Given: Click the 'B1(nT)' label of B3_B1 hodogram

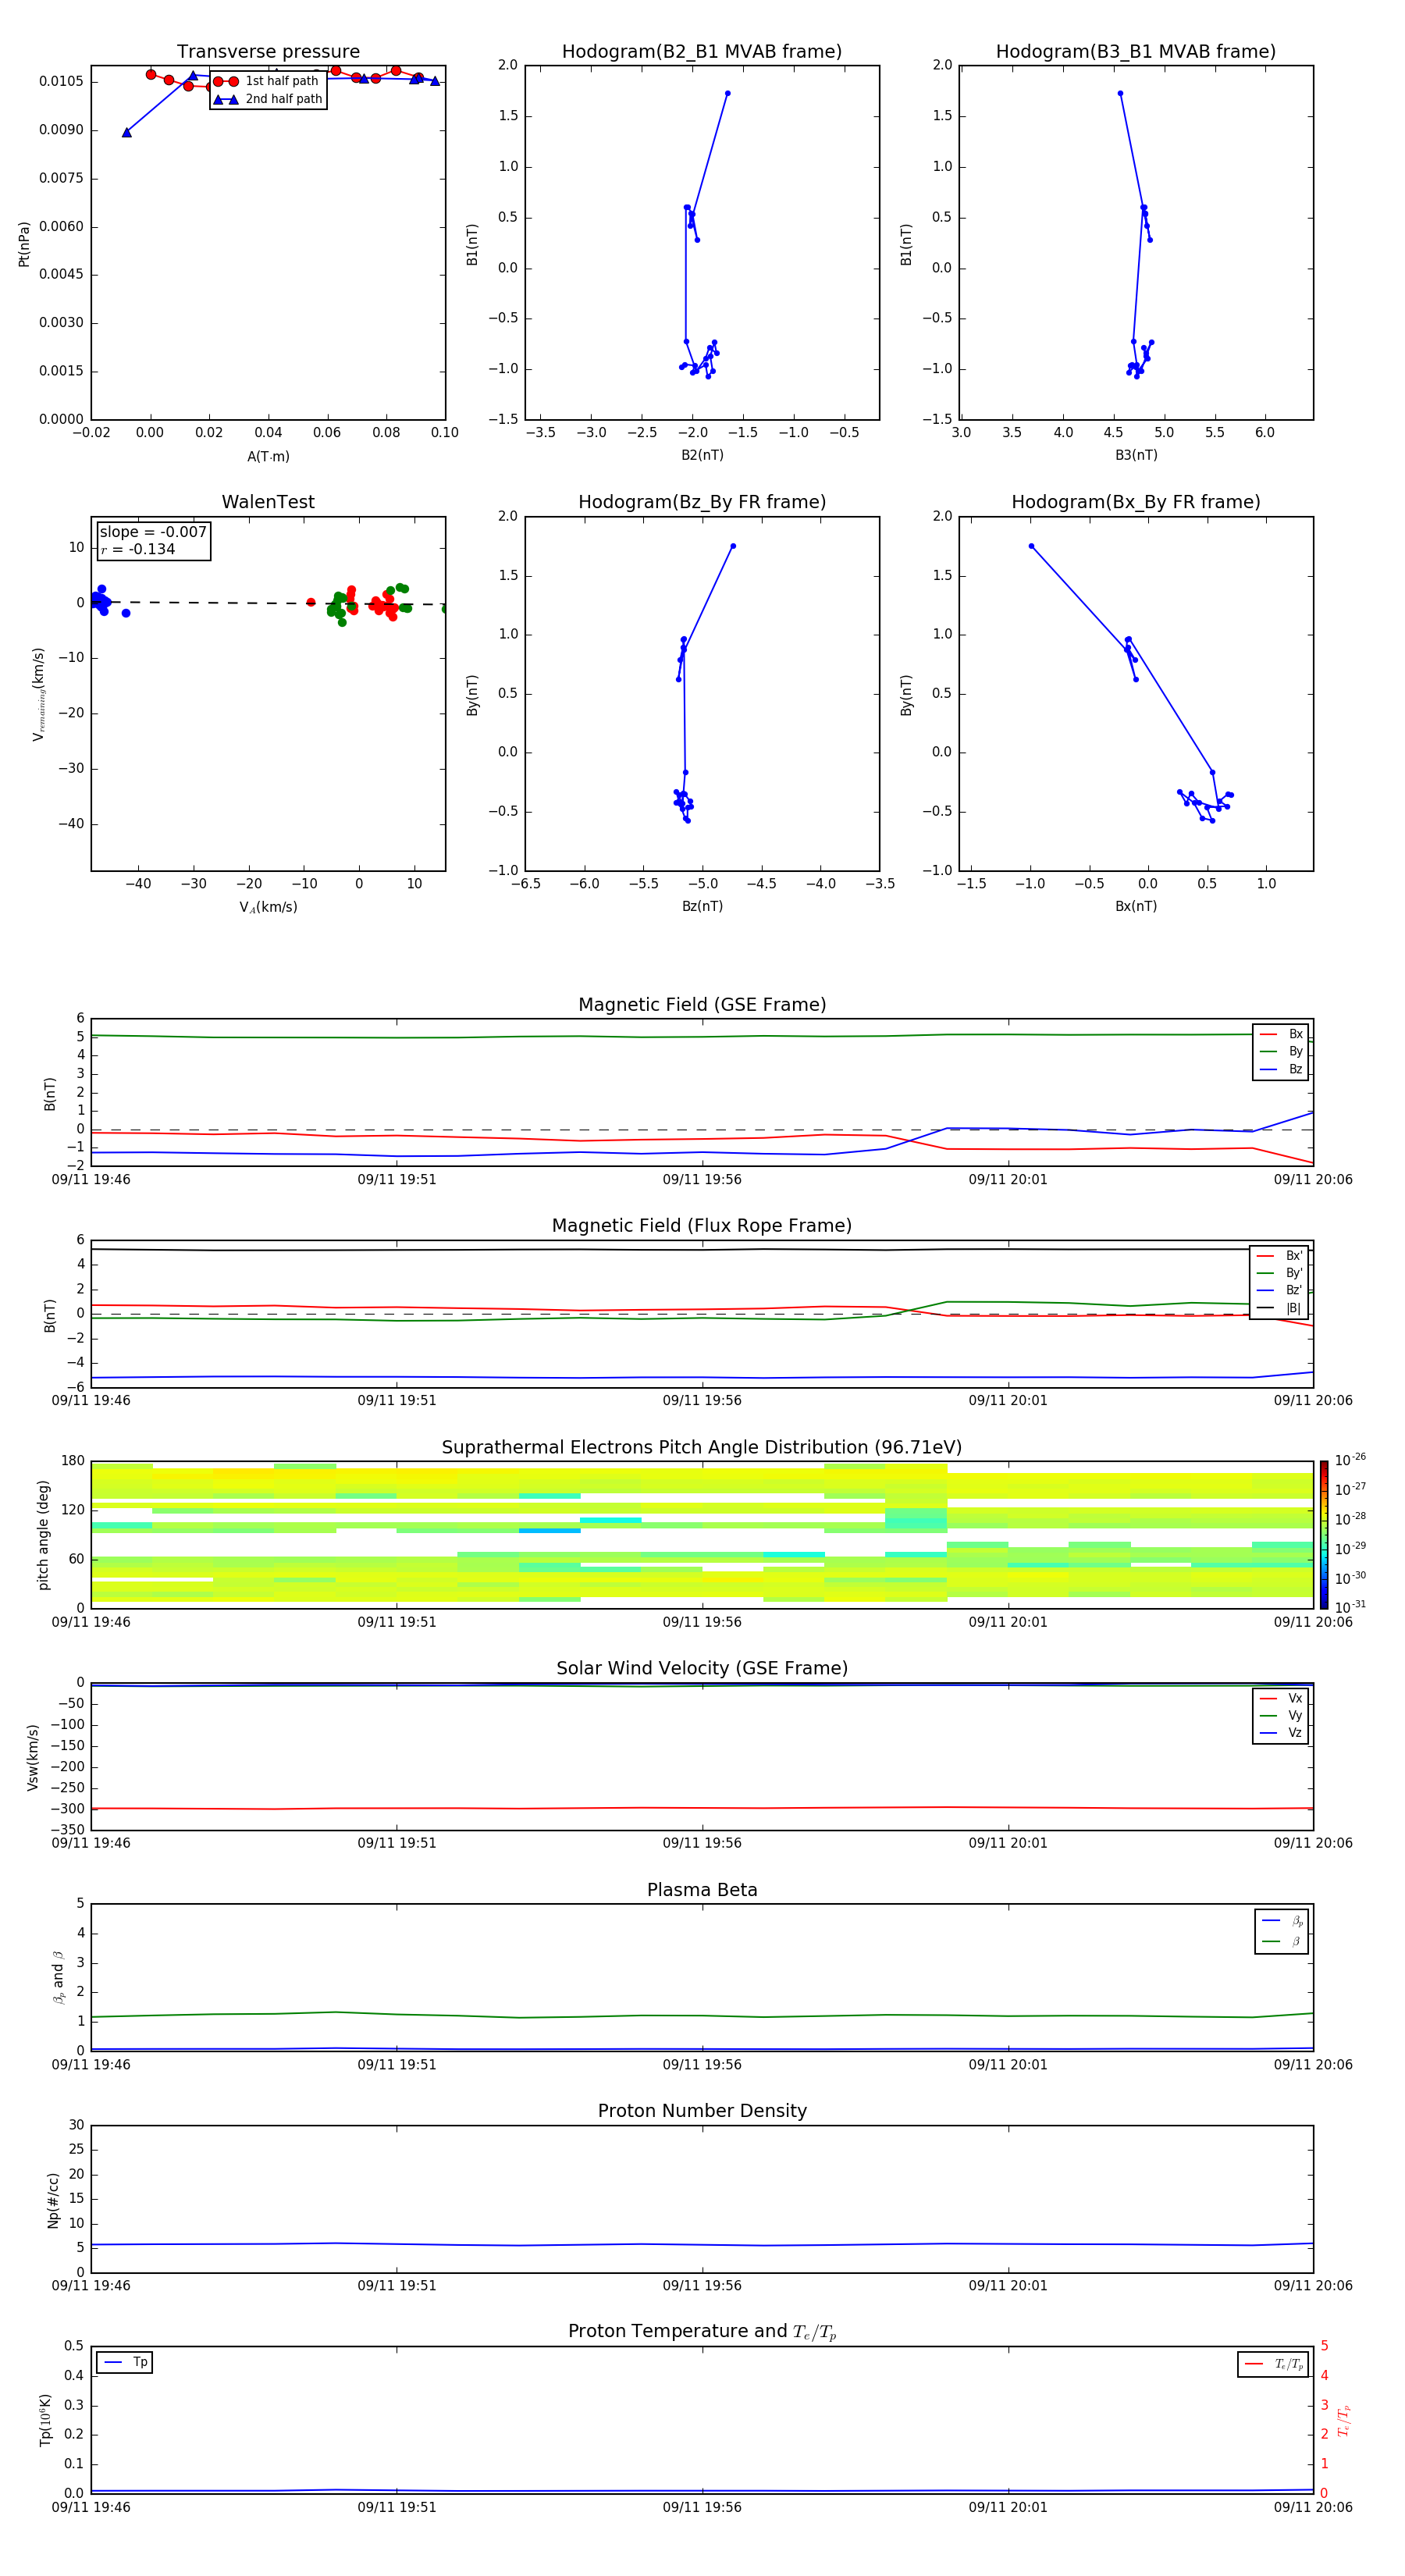Looking at the screenshot, I should point(906,243).
